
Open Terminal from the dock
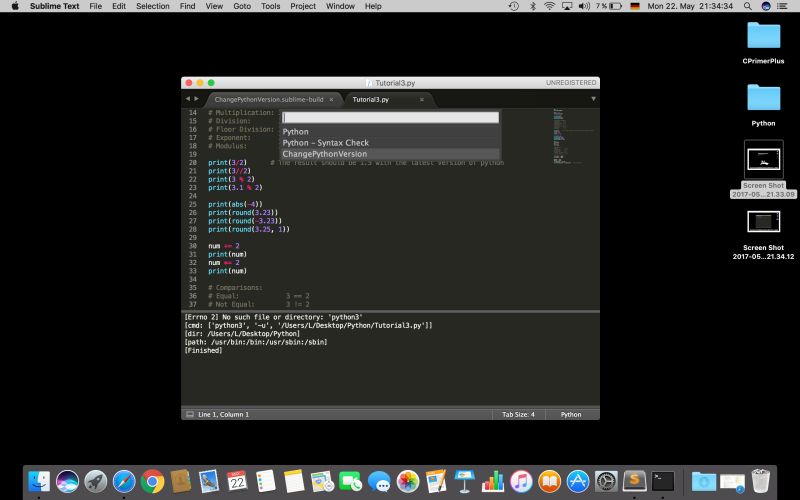coord(663,481)
